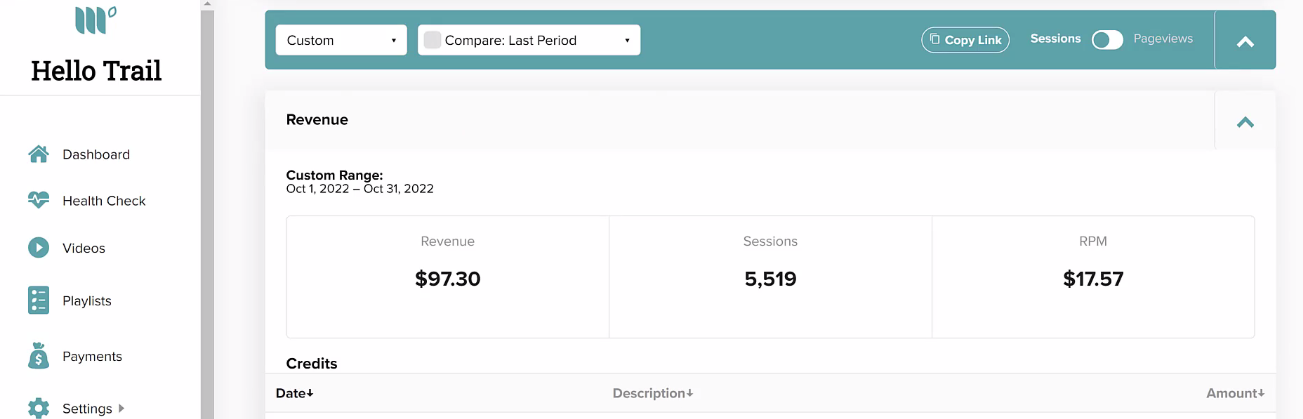Toggle Sessions to Pageviews switch
The height and width of the screenshot is (419, 1303).
(1107, 40)
